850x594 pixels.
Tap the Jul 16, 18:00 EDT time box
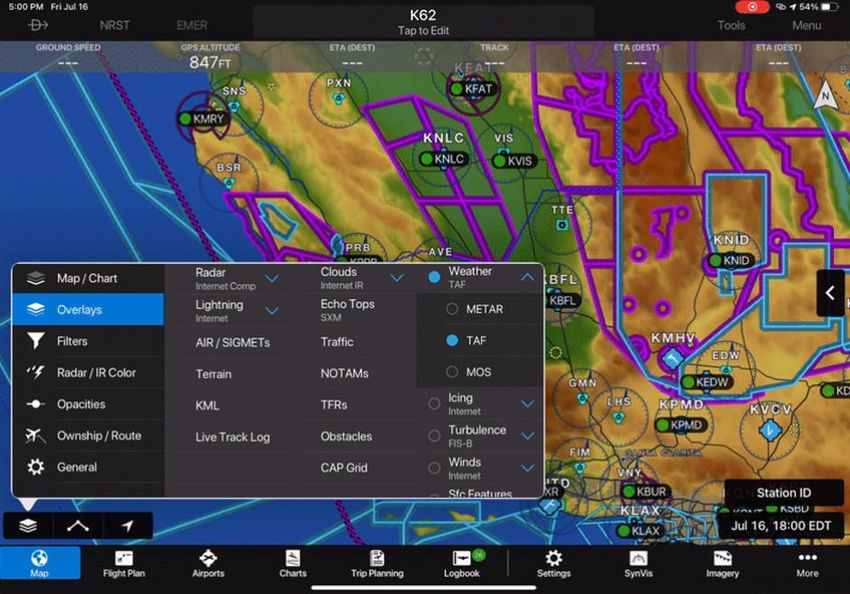pyautogui.click(x=781, y=526)
